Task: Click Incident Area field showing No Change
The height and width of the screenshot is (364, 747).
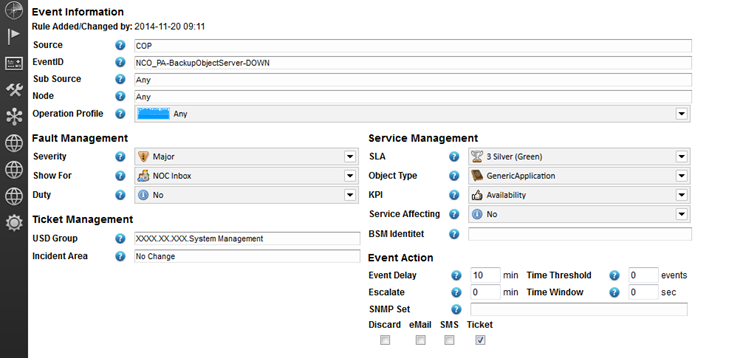Action: click(247, 256)
